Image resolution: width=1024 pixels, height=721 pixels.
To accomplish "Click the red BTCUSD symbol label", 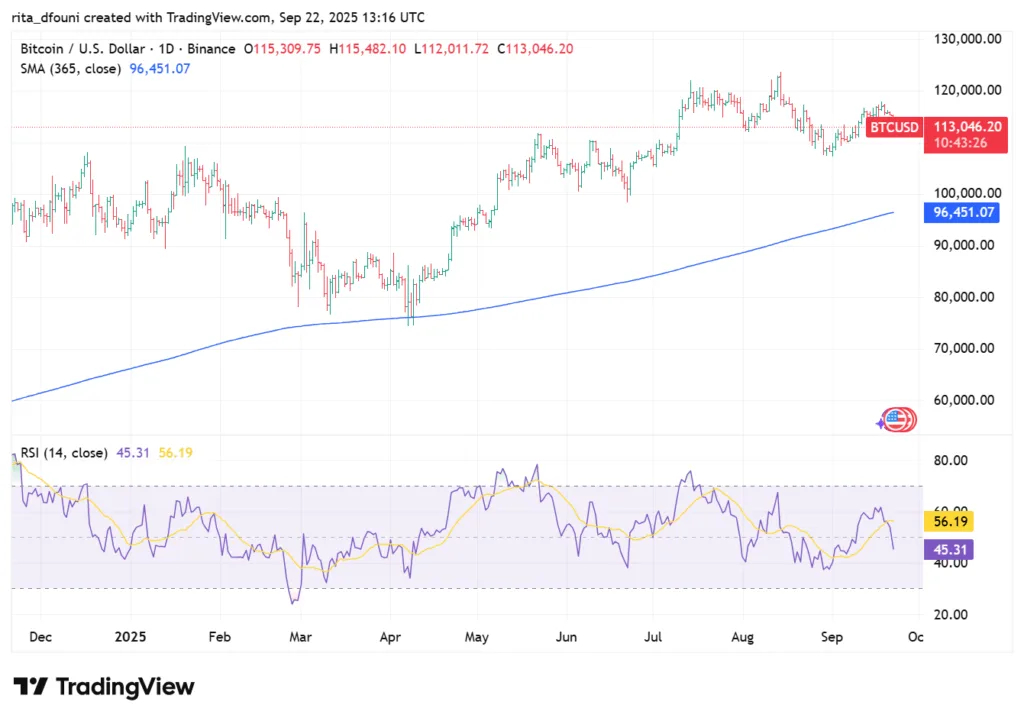I will (893, 127).
